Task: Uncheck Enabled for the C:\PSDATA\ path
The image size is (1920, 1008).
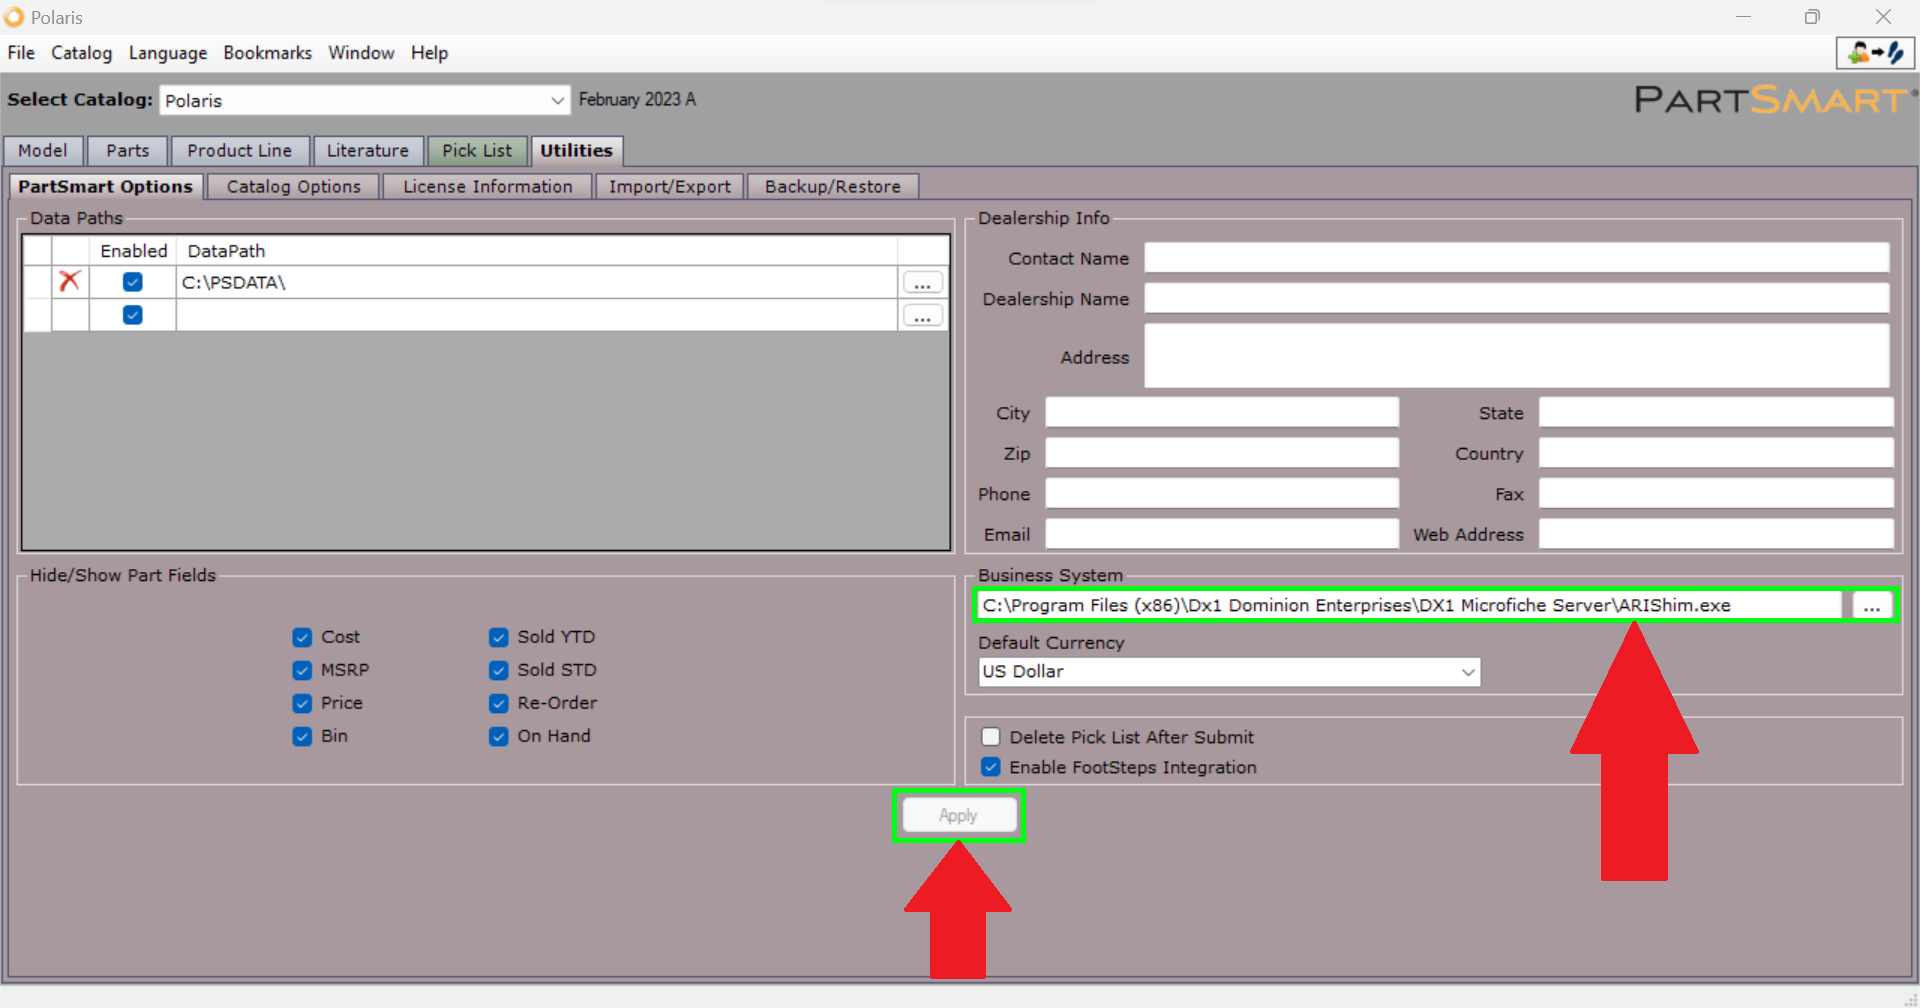Action: [132, 282]
